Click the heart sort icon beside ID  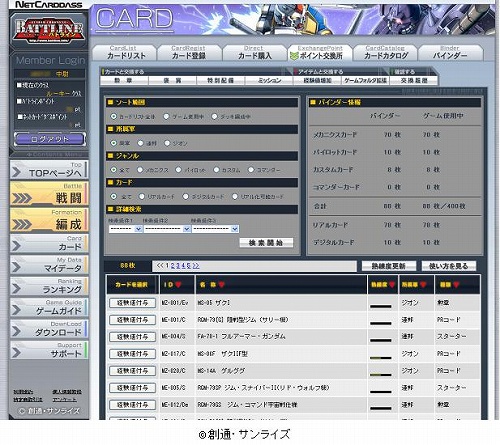click(x=178, y=285)
